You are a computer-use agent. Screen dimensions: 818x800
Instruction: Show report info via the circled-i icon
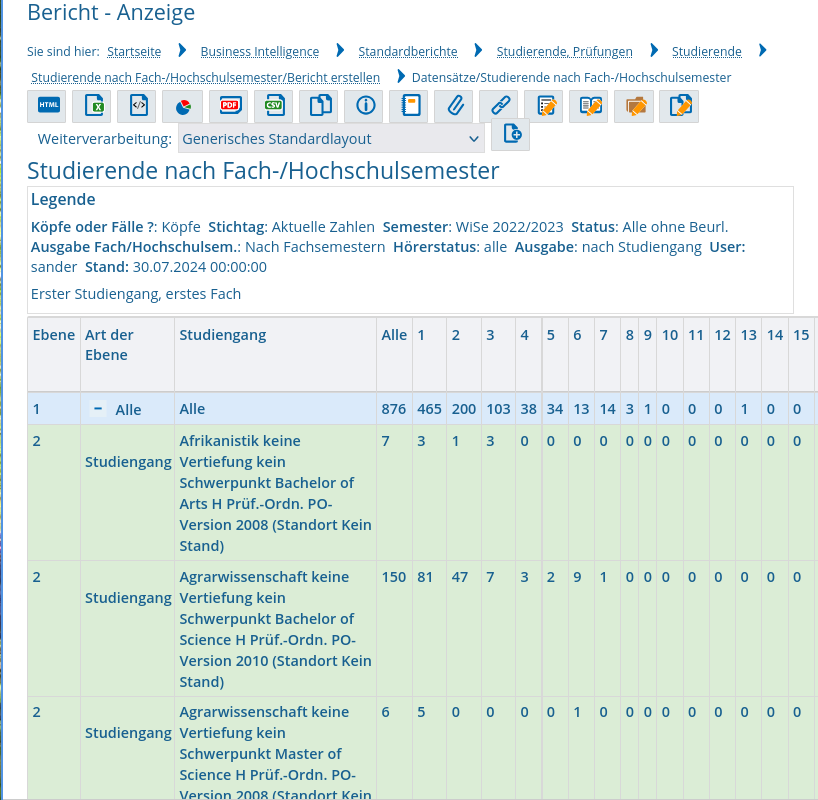click(364, 106)
